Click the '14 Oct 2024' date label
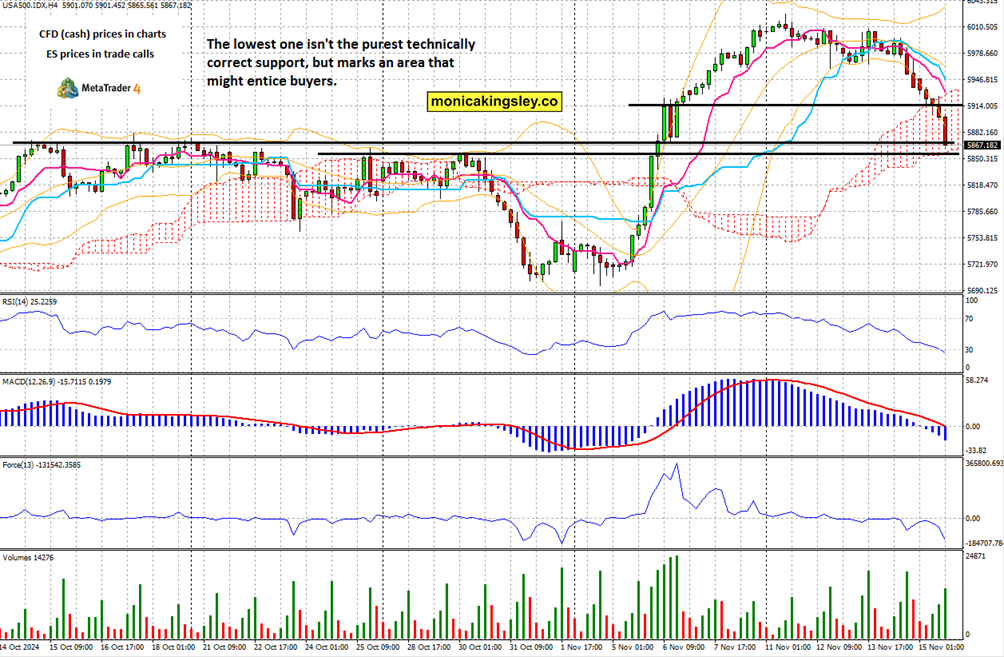The width and height of the screenshot is (1004, 657). coord(20,648)
